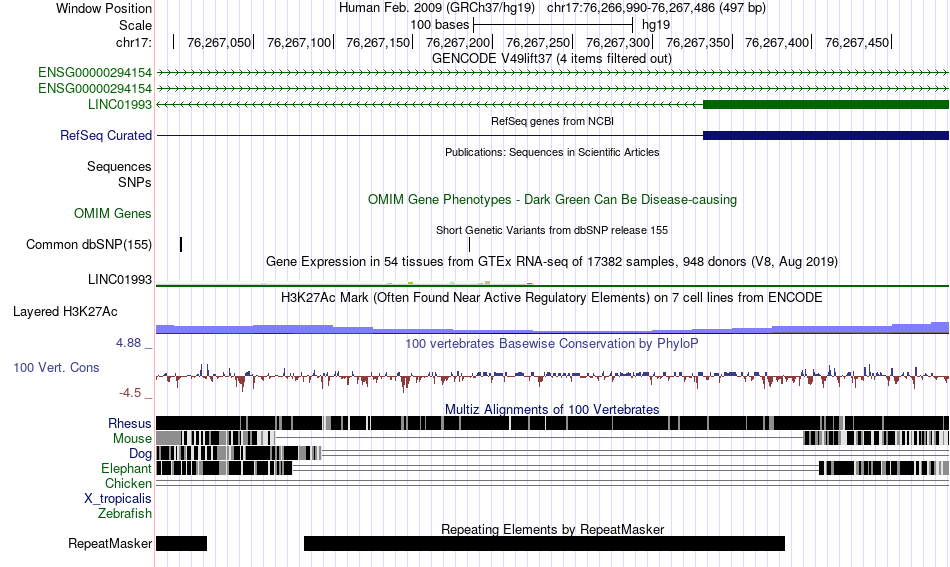
Task: Click the LINC01993 green exon block
Action: tap(826, 104)
